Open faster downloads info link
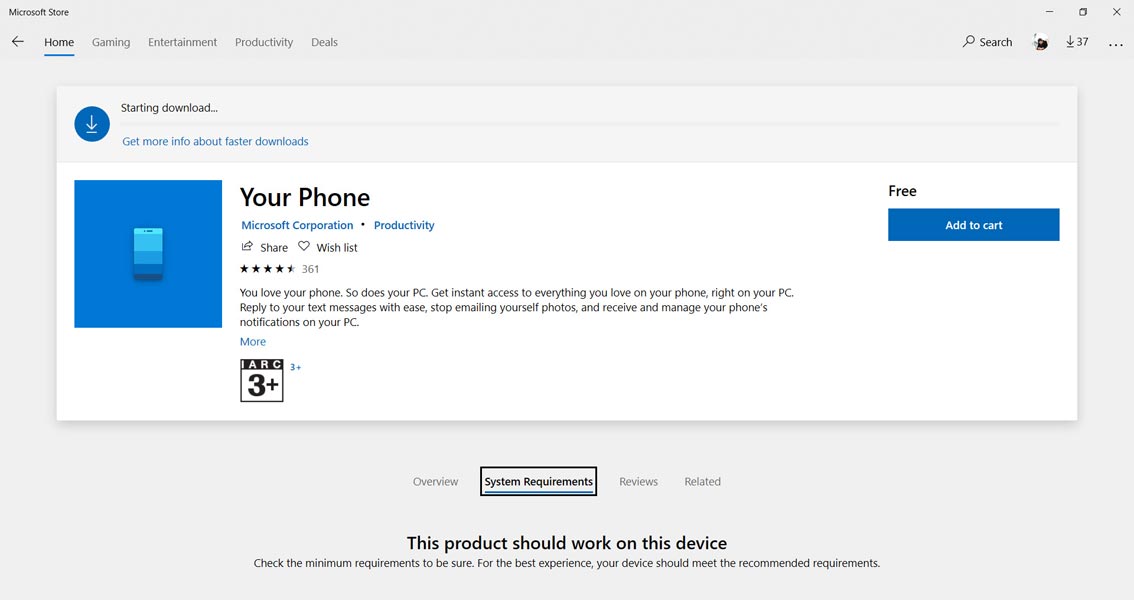 (x=215, y=142)
